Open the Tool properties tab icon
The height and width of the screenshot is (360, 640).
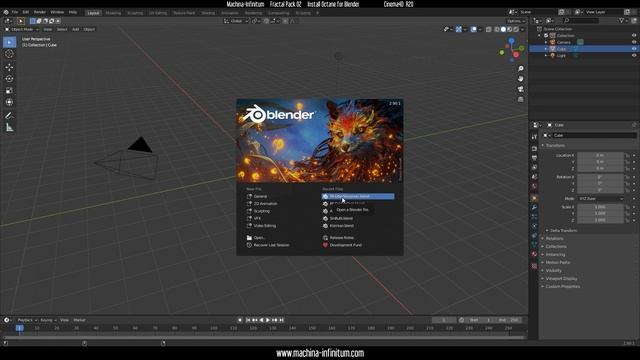(x=534, y=137)
